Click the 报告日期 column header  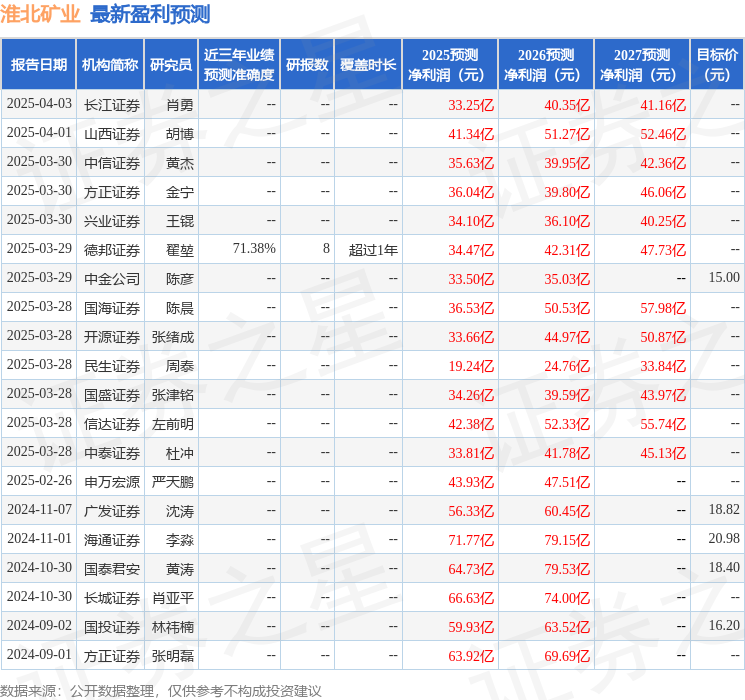pyautogui.click(x=38, y=65)
